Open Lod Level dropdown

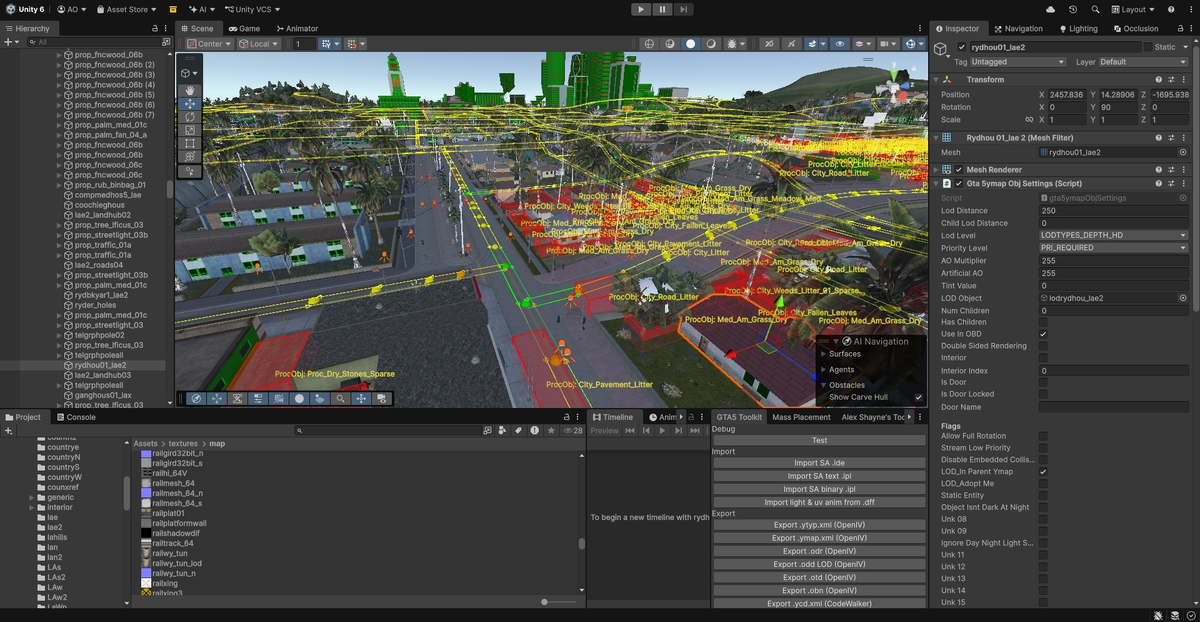click(1113, 235)
